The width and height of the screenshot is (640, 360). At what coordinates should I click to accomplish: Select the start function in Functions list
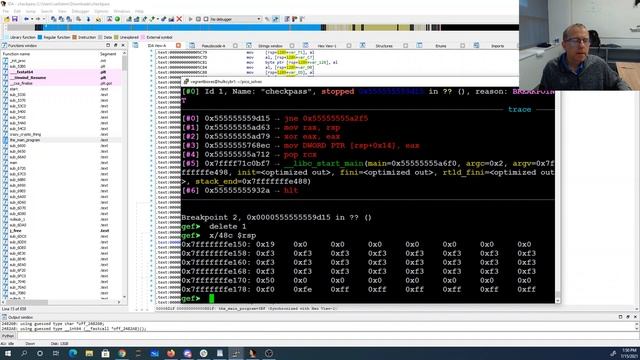tap(13, 89)
